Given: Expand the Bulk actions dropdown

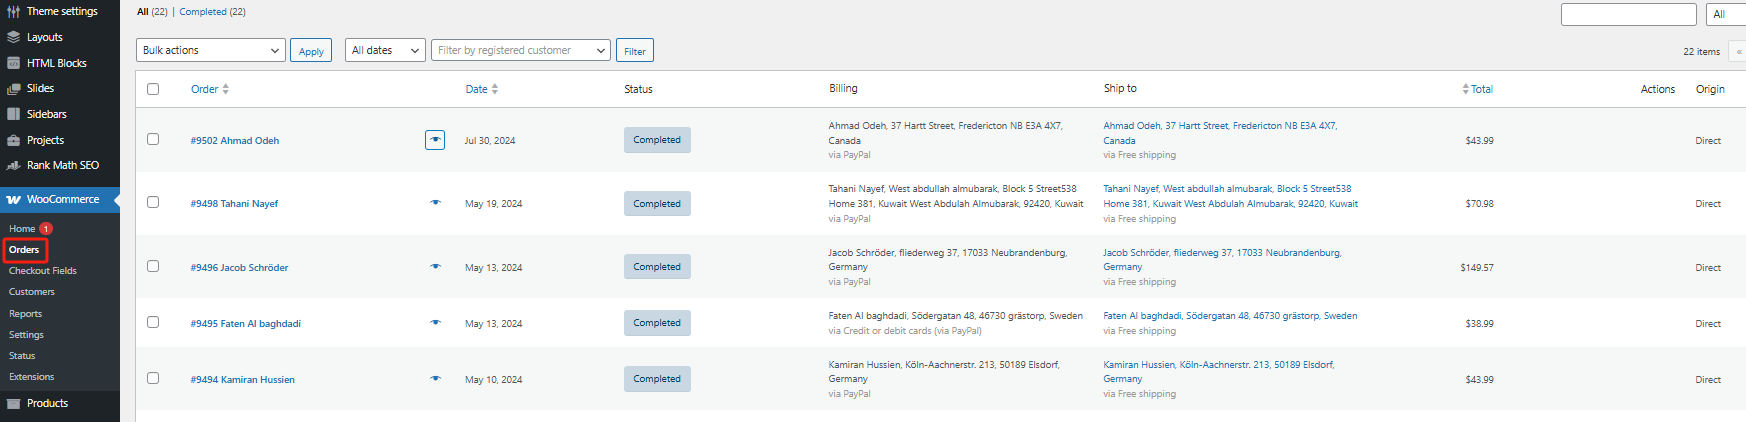Looking at the screenshot, I should tap(211, 50).
